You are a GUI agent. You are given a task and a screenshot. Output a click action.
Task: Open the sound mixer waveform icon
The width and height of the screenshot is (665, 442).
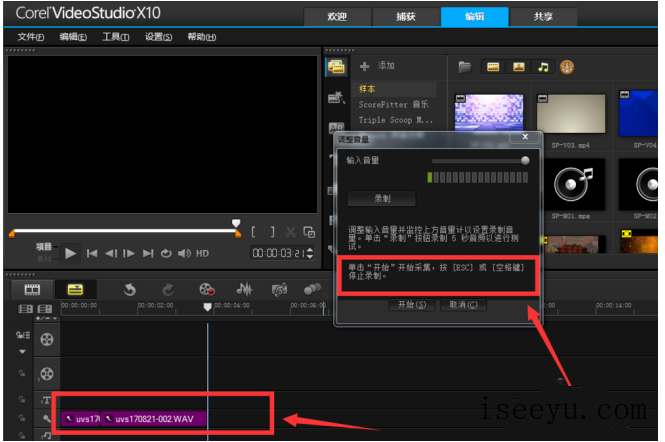pos(243,289)
